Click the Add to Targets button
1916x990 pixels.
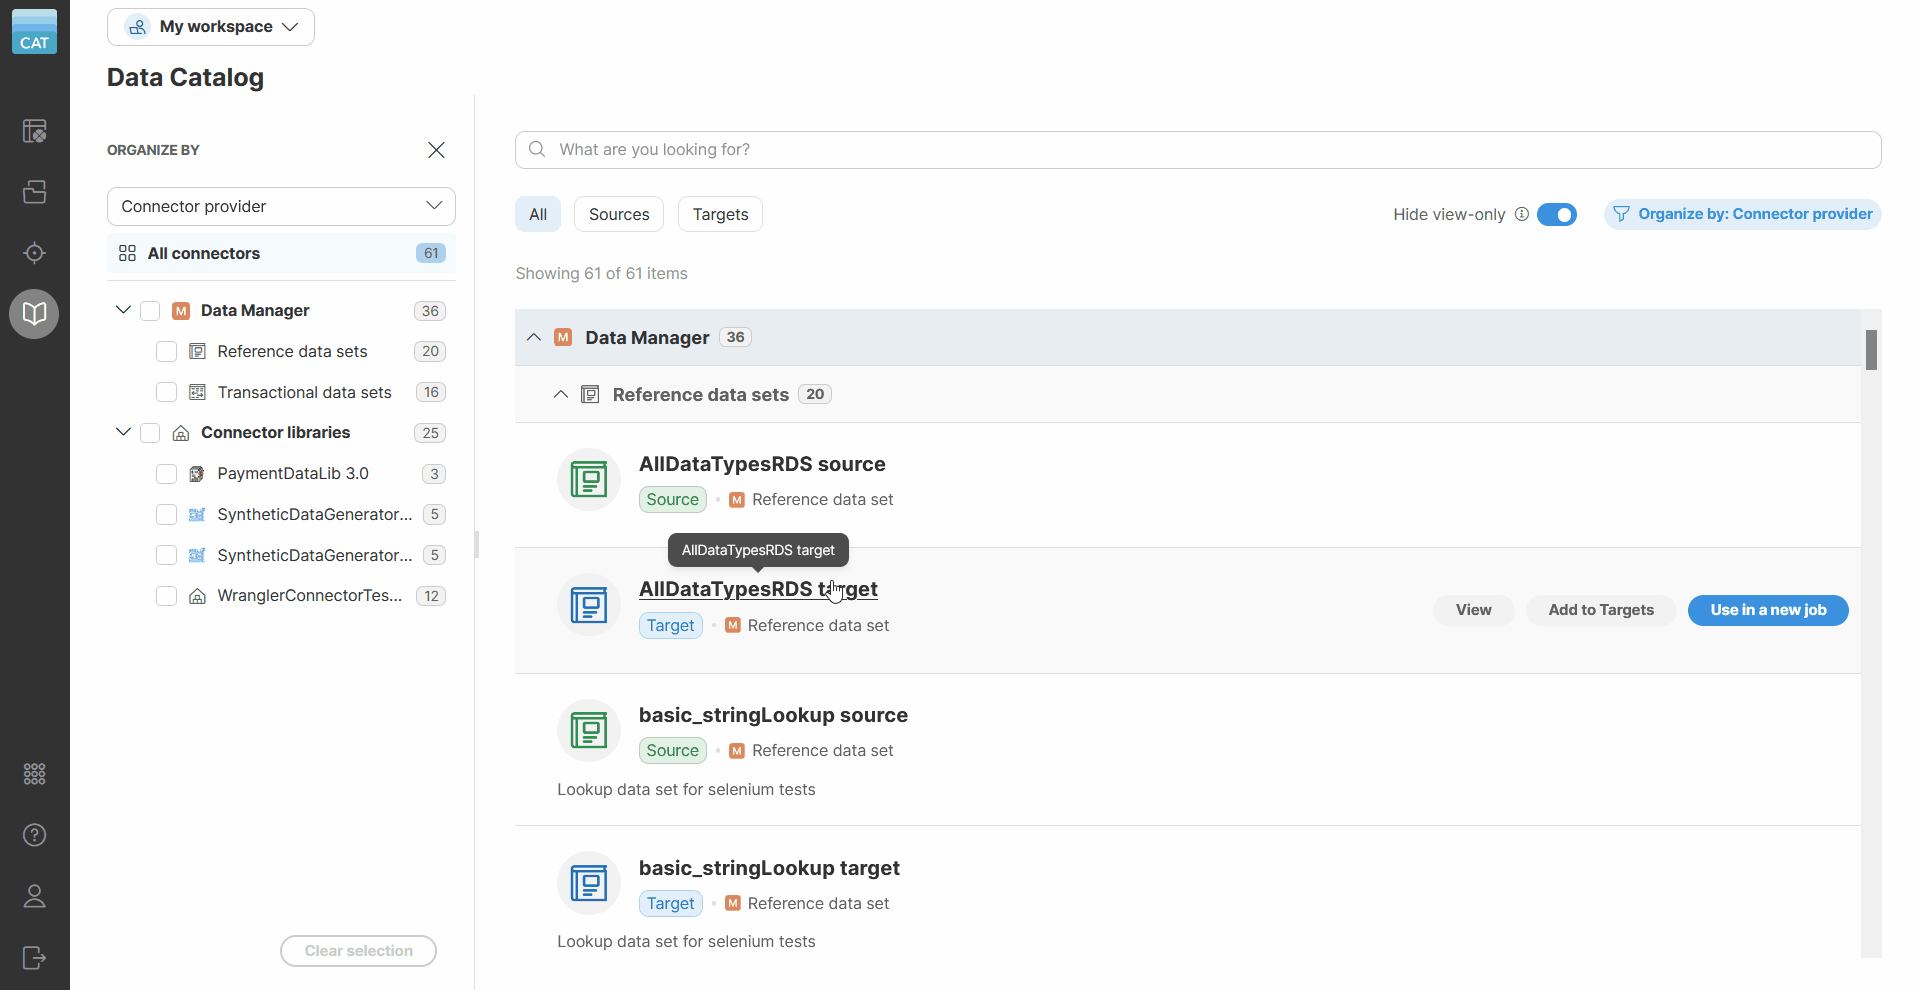pos(1601,610)
